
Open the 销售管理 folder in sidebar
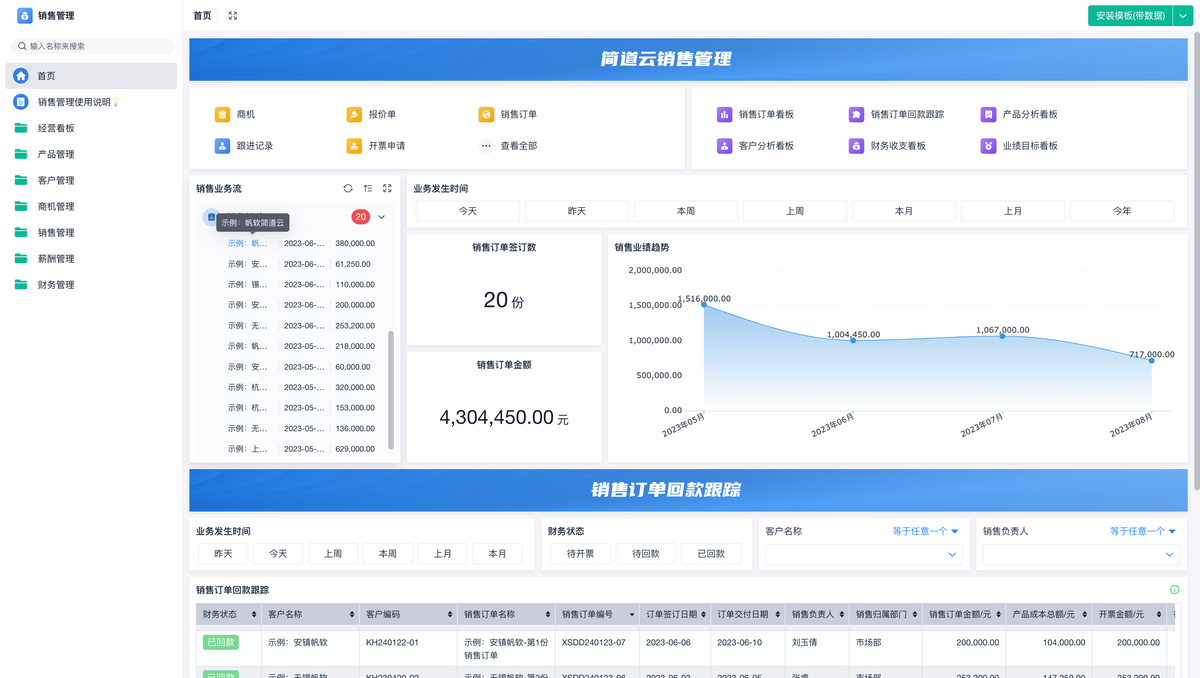tap(92, 232)
